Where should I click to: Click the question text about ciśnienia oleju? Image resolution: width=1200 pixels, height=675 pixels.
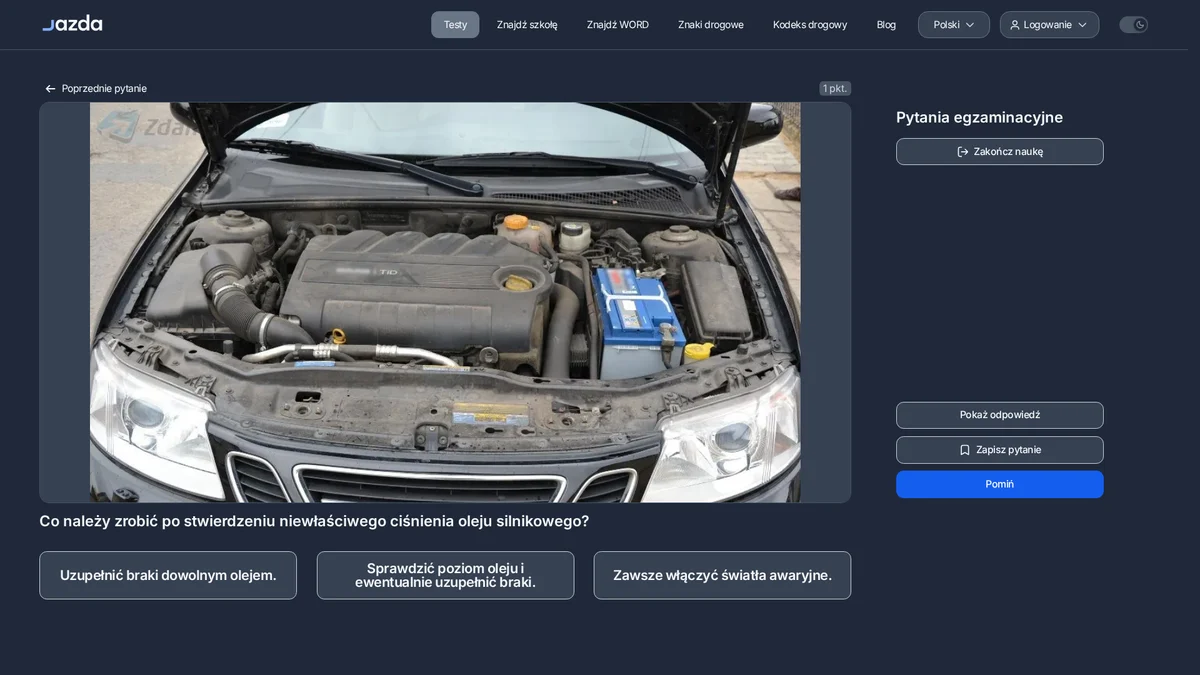click(314, 521)
